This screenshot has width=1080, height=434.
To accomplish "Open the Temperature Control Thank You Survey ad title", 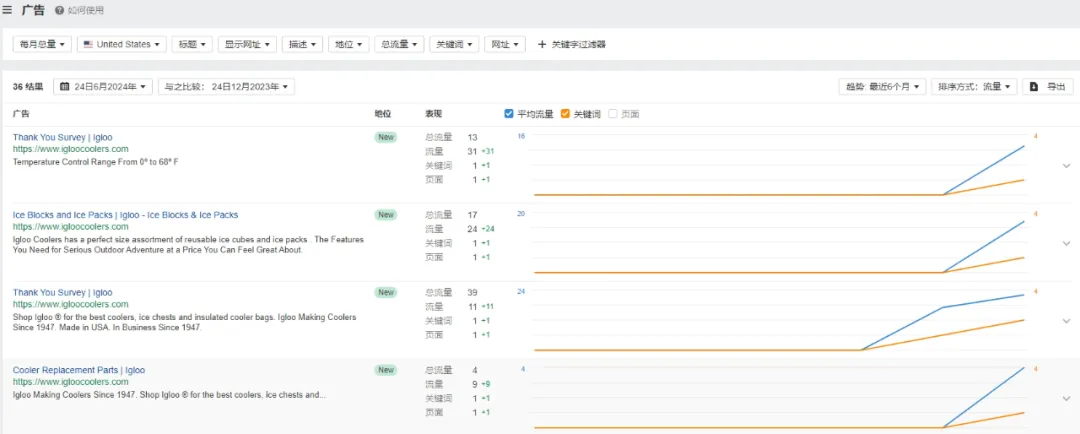I will pos(62,137).
